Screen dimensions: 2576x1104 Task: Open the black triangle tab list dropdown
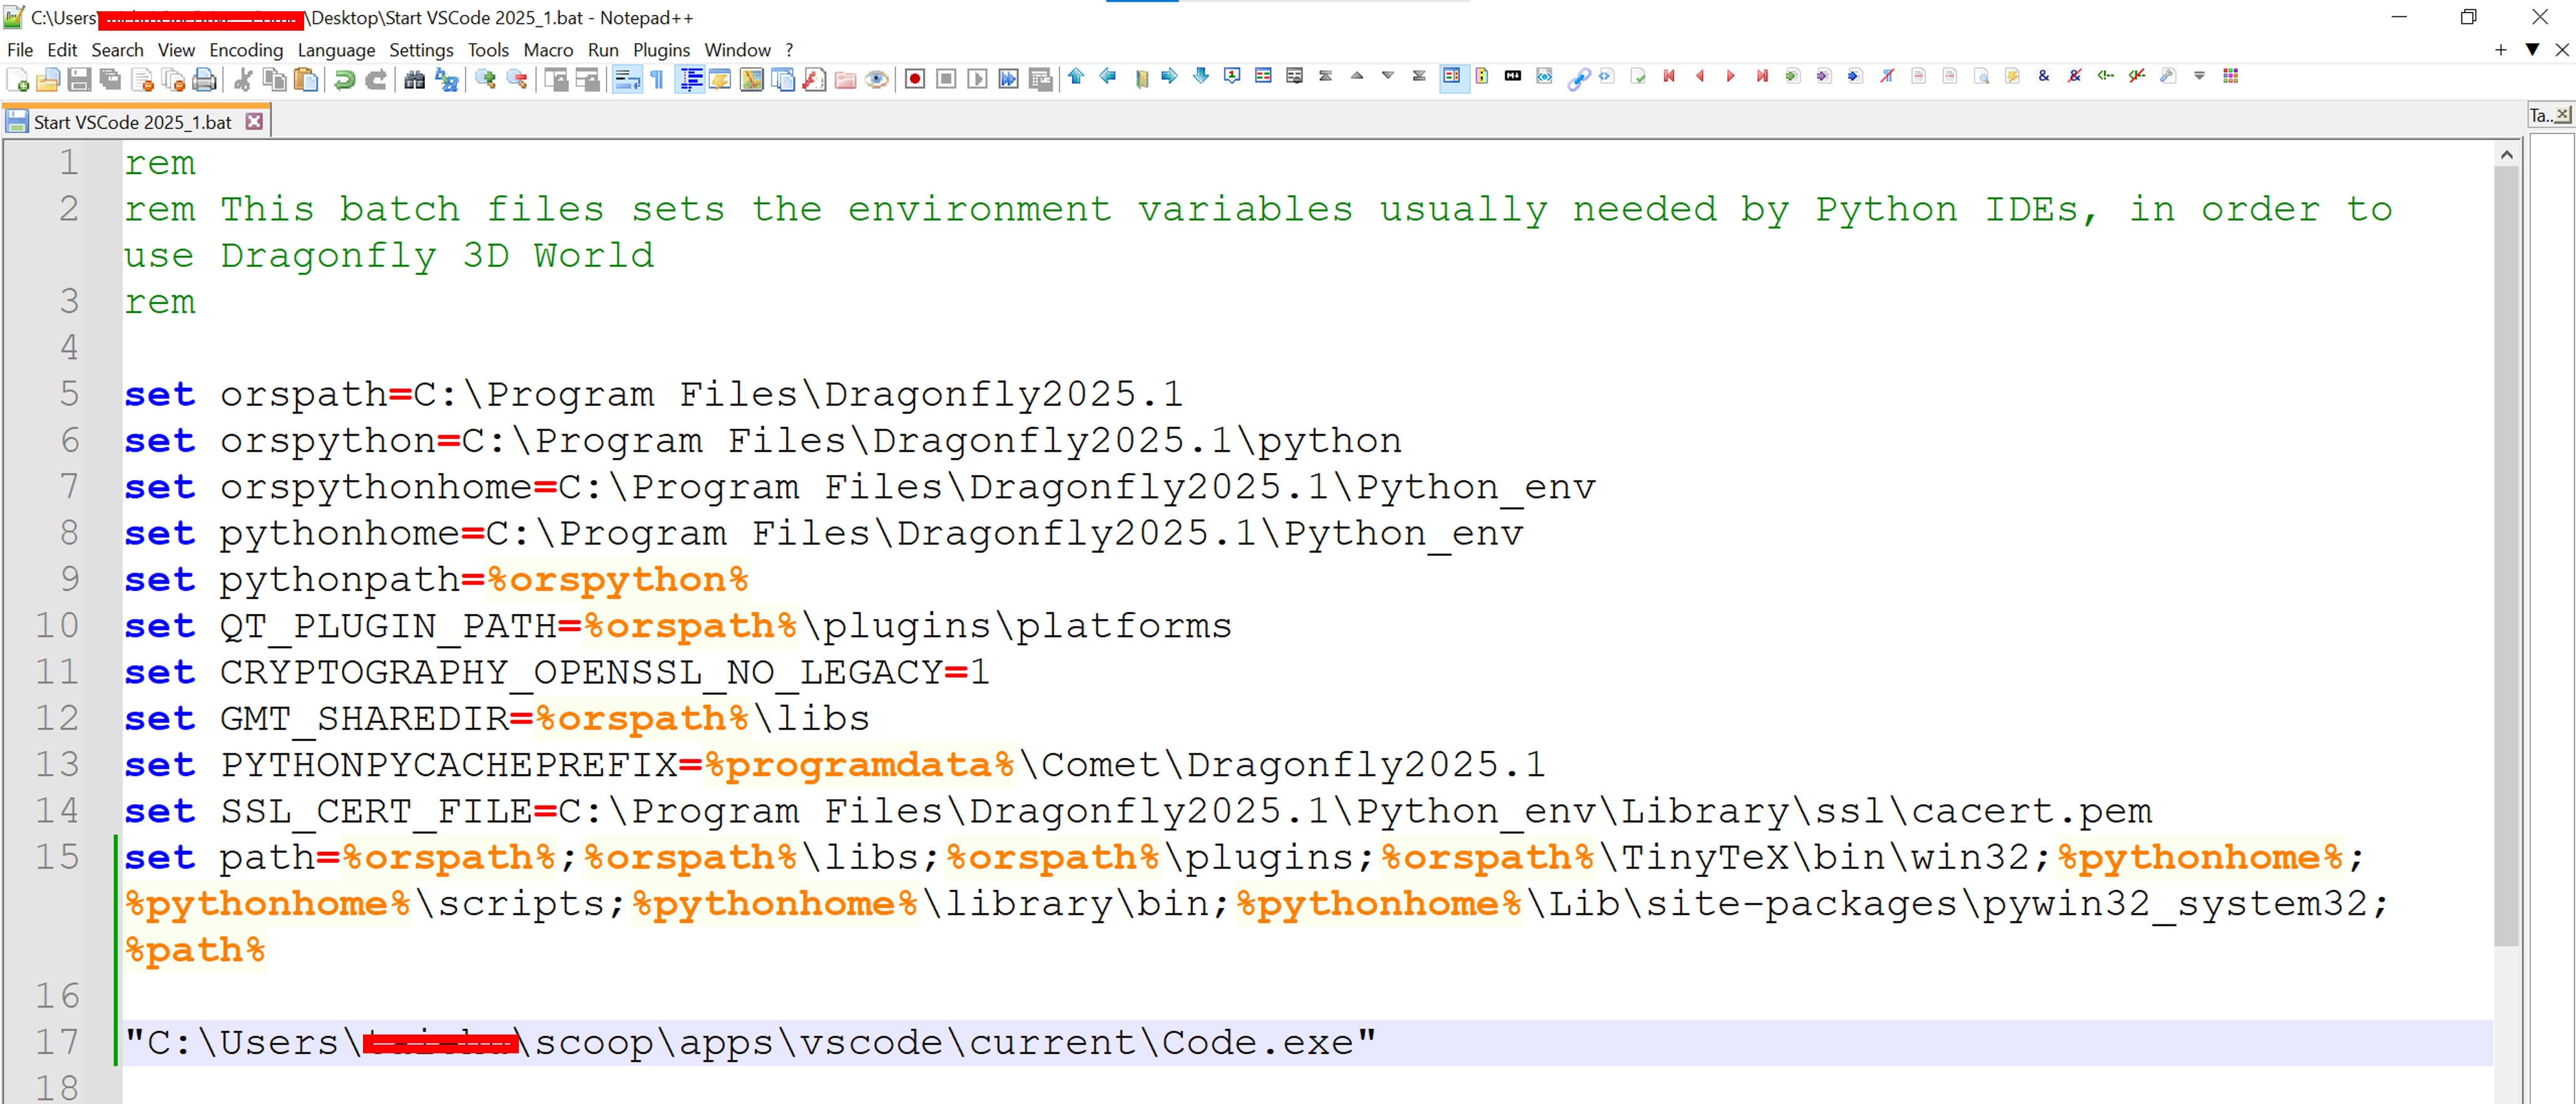click(2532, 49)
